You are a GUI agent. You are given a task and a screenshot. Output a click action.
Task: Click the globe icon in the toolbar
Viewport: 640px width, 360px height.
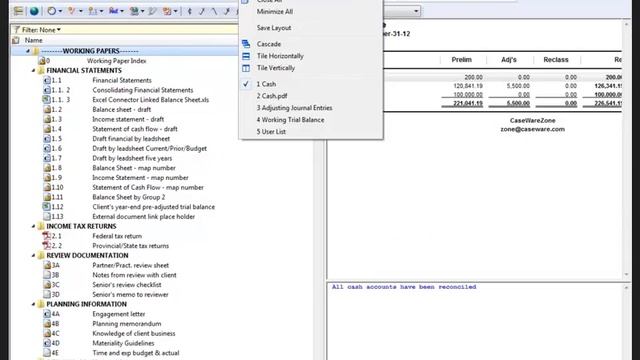34,11
